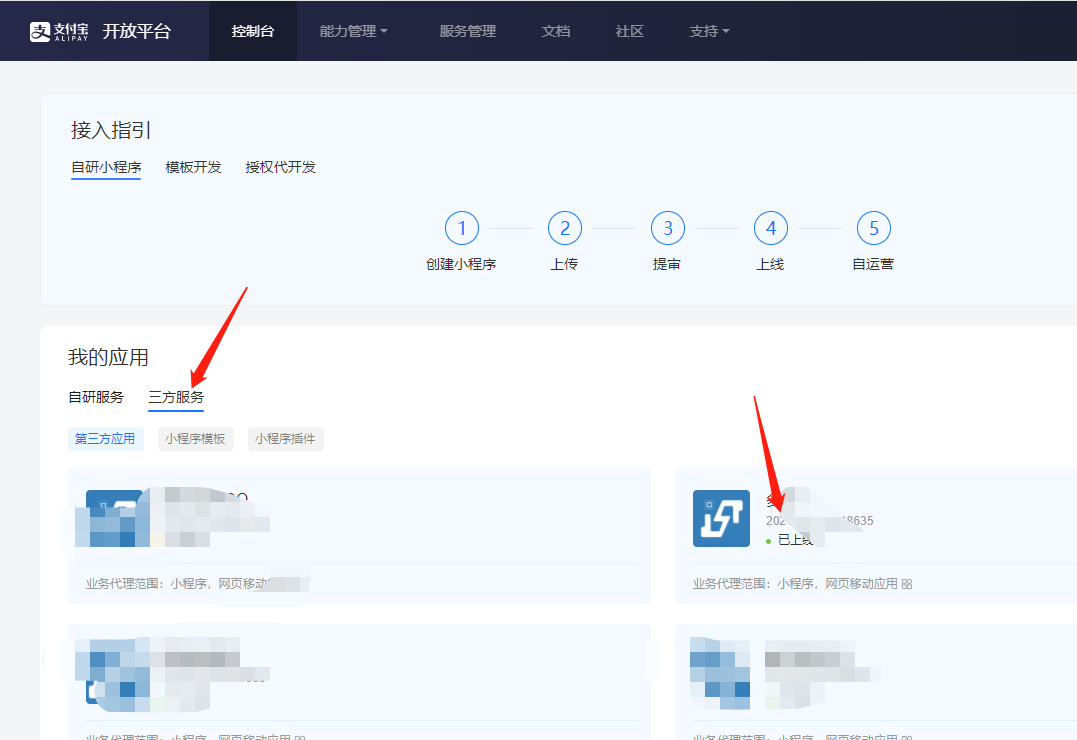This screenshot has height=740, width=1077.
Task: Open the 文档 navigation item
Action: pyautogui.click(x=556, y=32)
